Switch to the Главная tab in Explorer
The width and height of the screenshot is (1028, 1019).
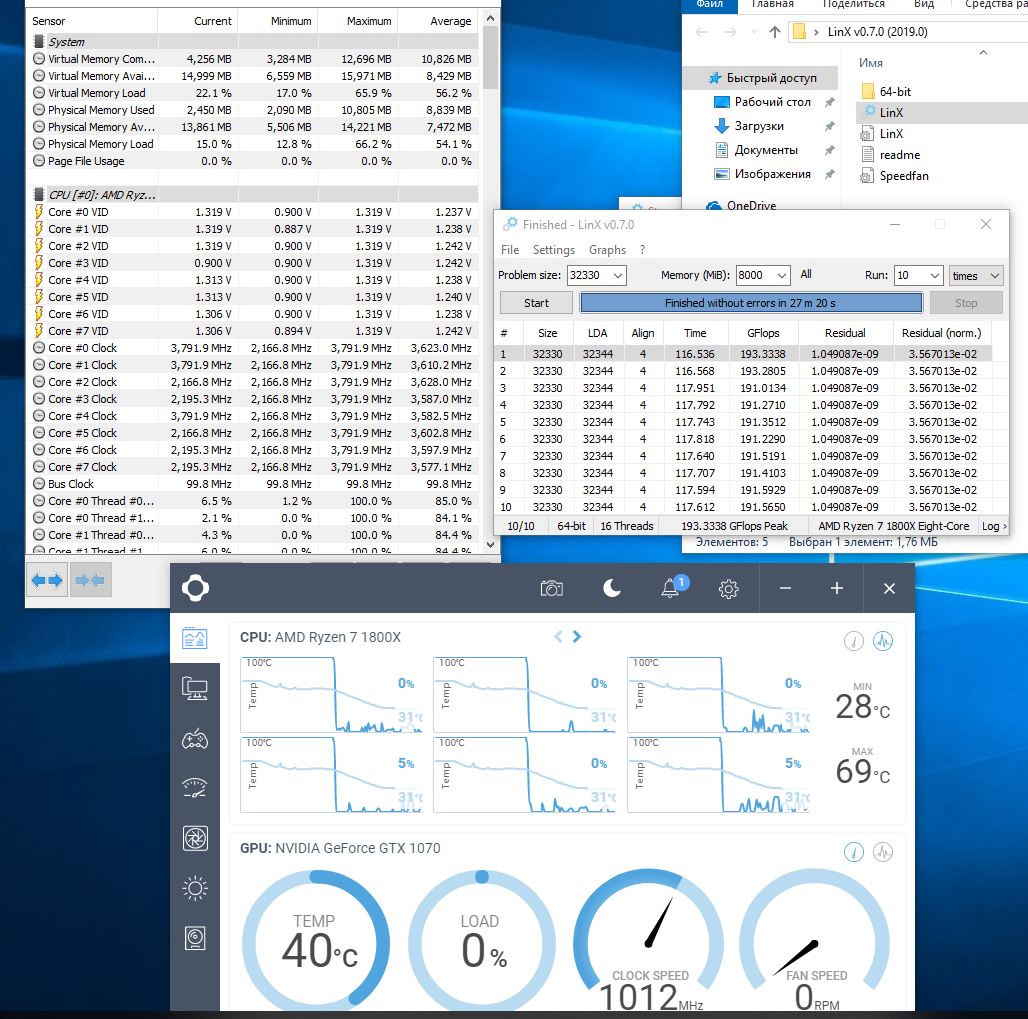772,5
